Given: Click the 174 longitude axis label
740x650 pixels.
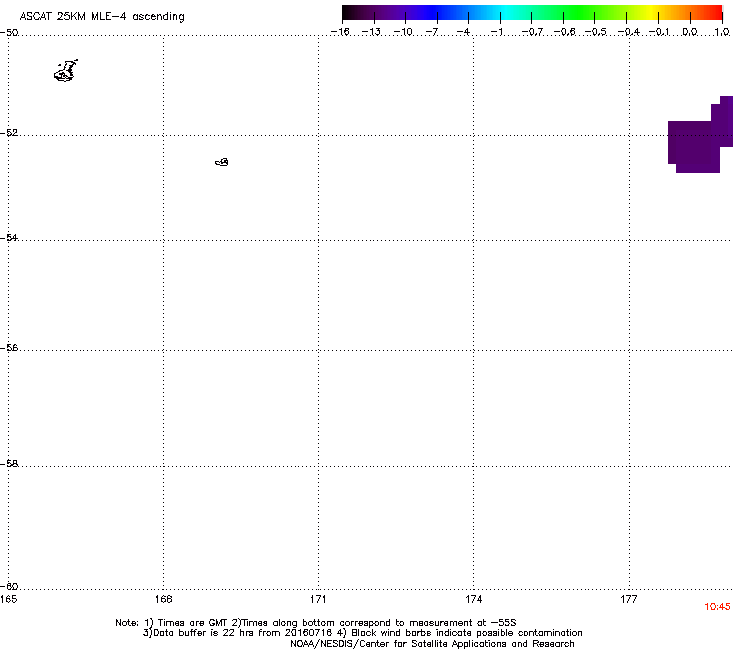Looking at the screenshot, I should (x=474, y=599).
